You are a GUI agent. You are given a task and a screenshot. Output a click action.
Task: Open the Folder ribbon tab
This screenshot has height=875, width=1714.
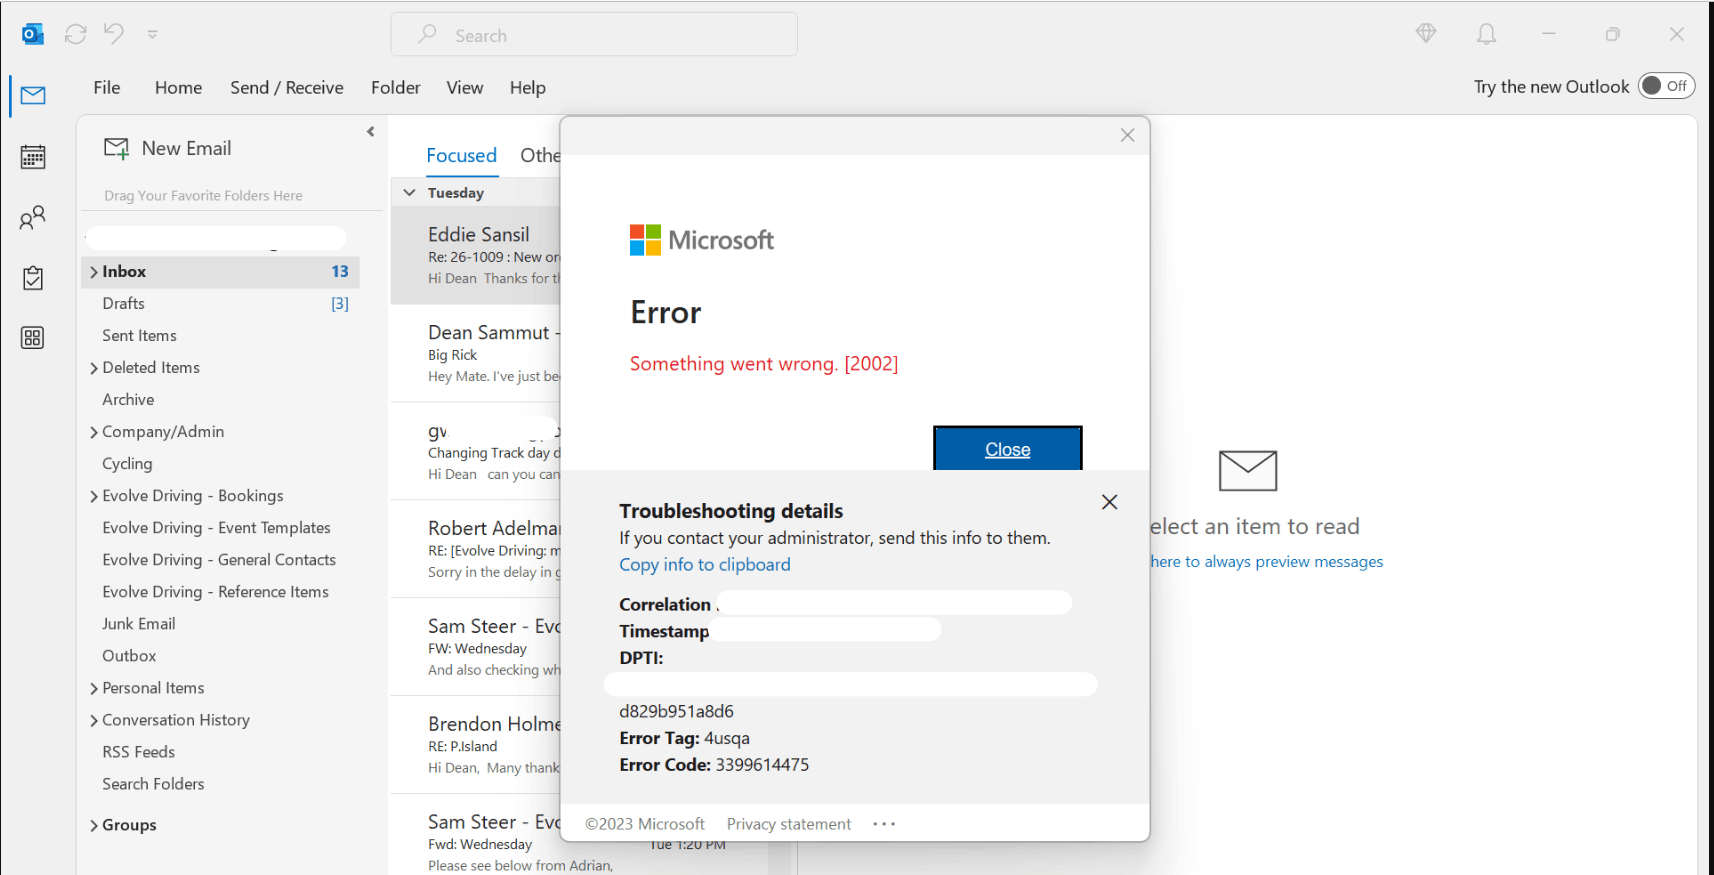395,87
